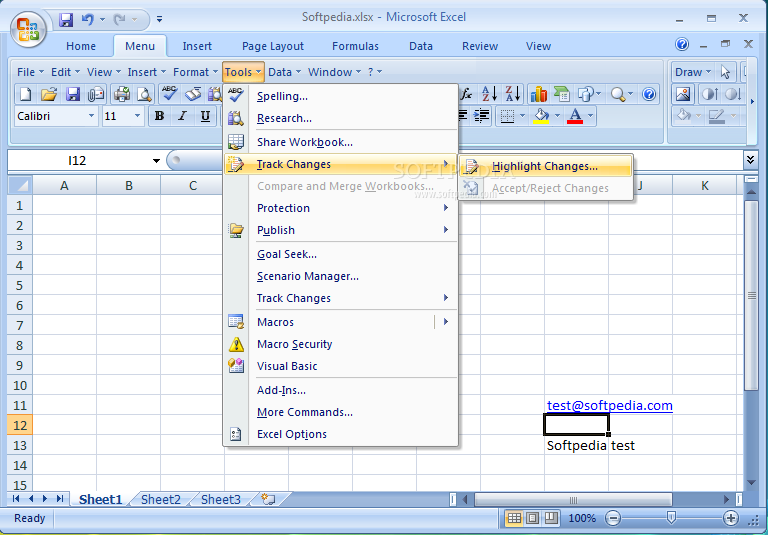This screenshot has height=535, width=768.
Task: Click the New blank workbook icon
Action: coord(25,94)
